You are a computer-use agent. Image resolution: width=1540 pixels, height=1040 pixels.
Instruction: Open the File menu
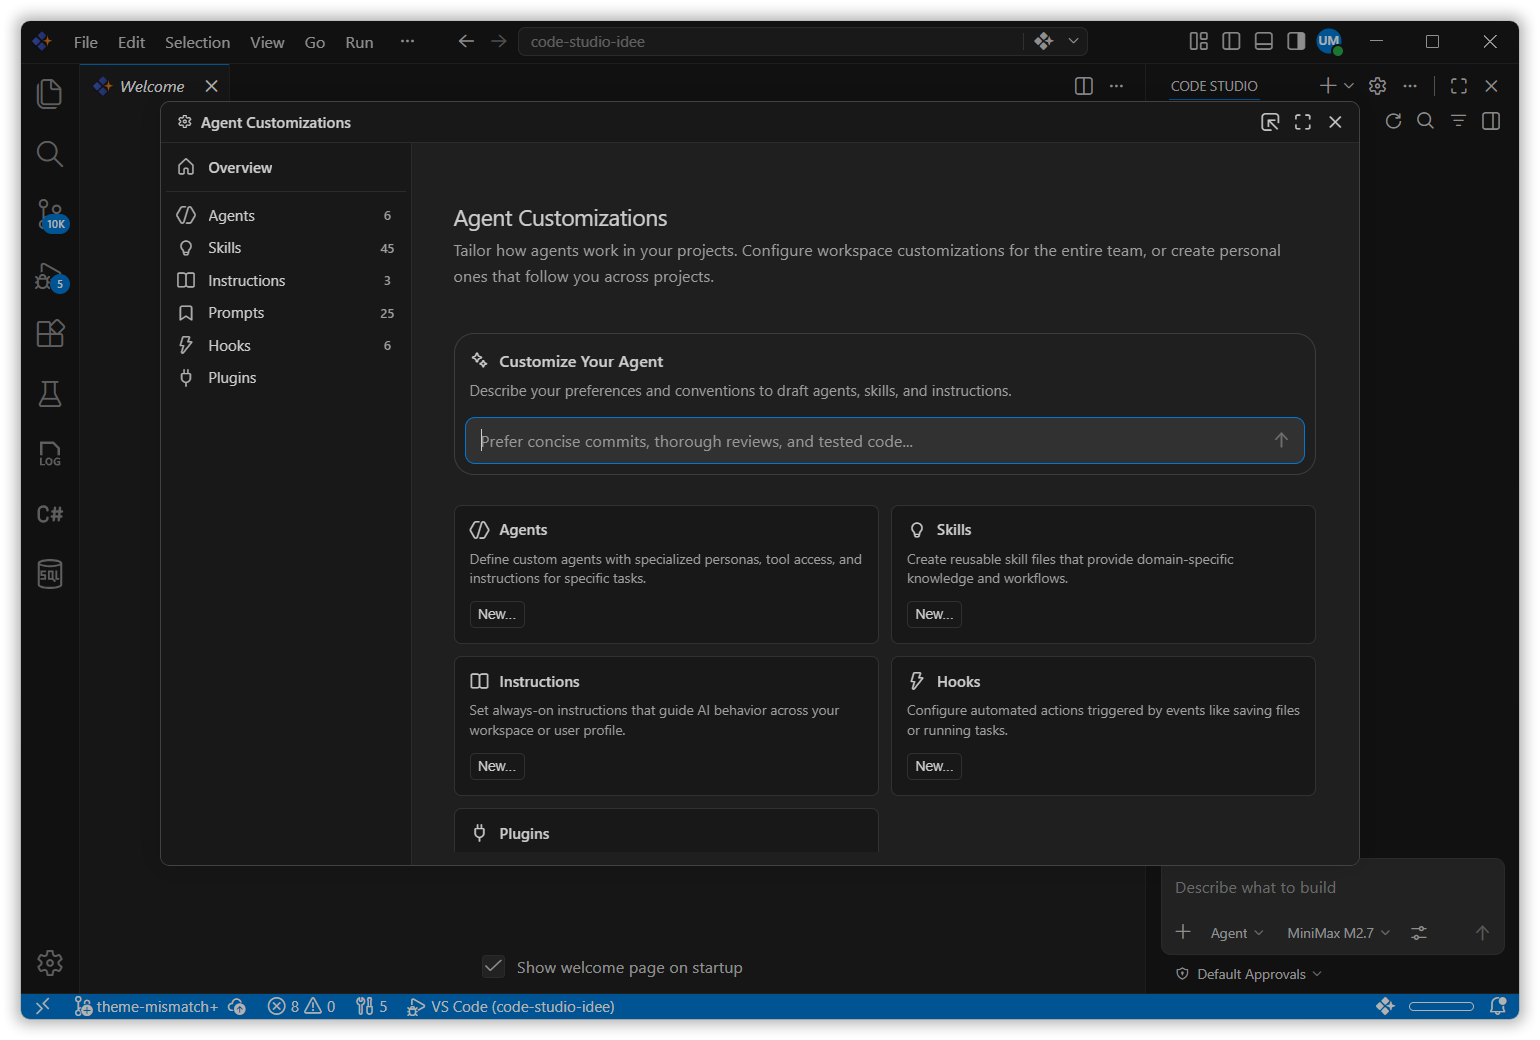[86, 42]
